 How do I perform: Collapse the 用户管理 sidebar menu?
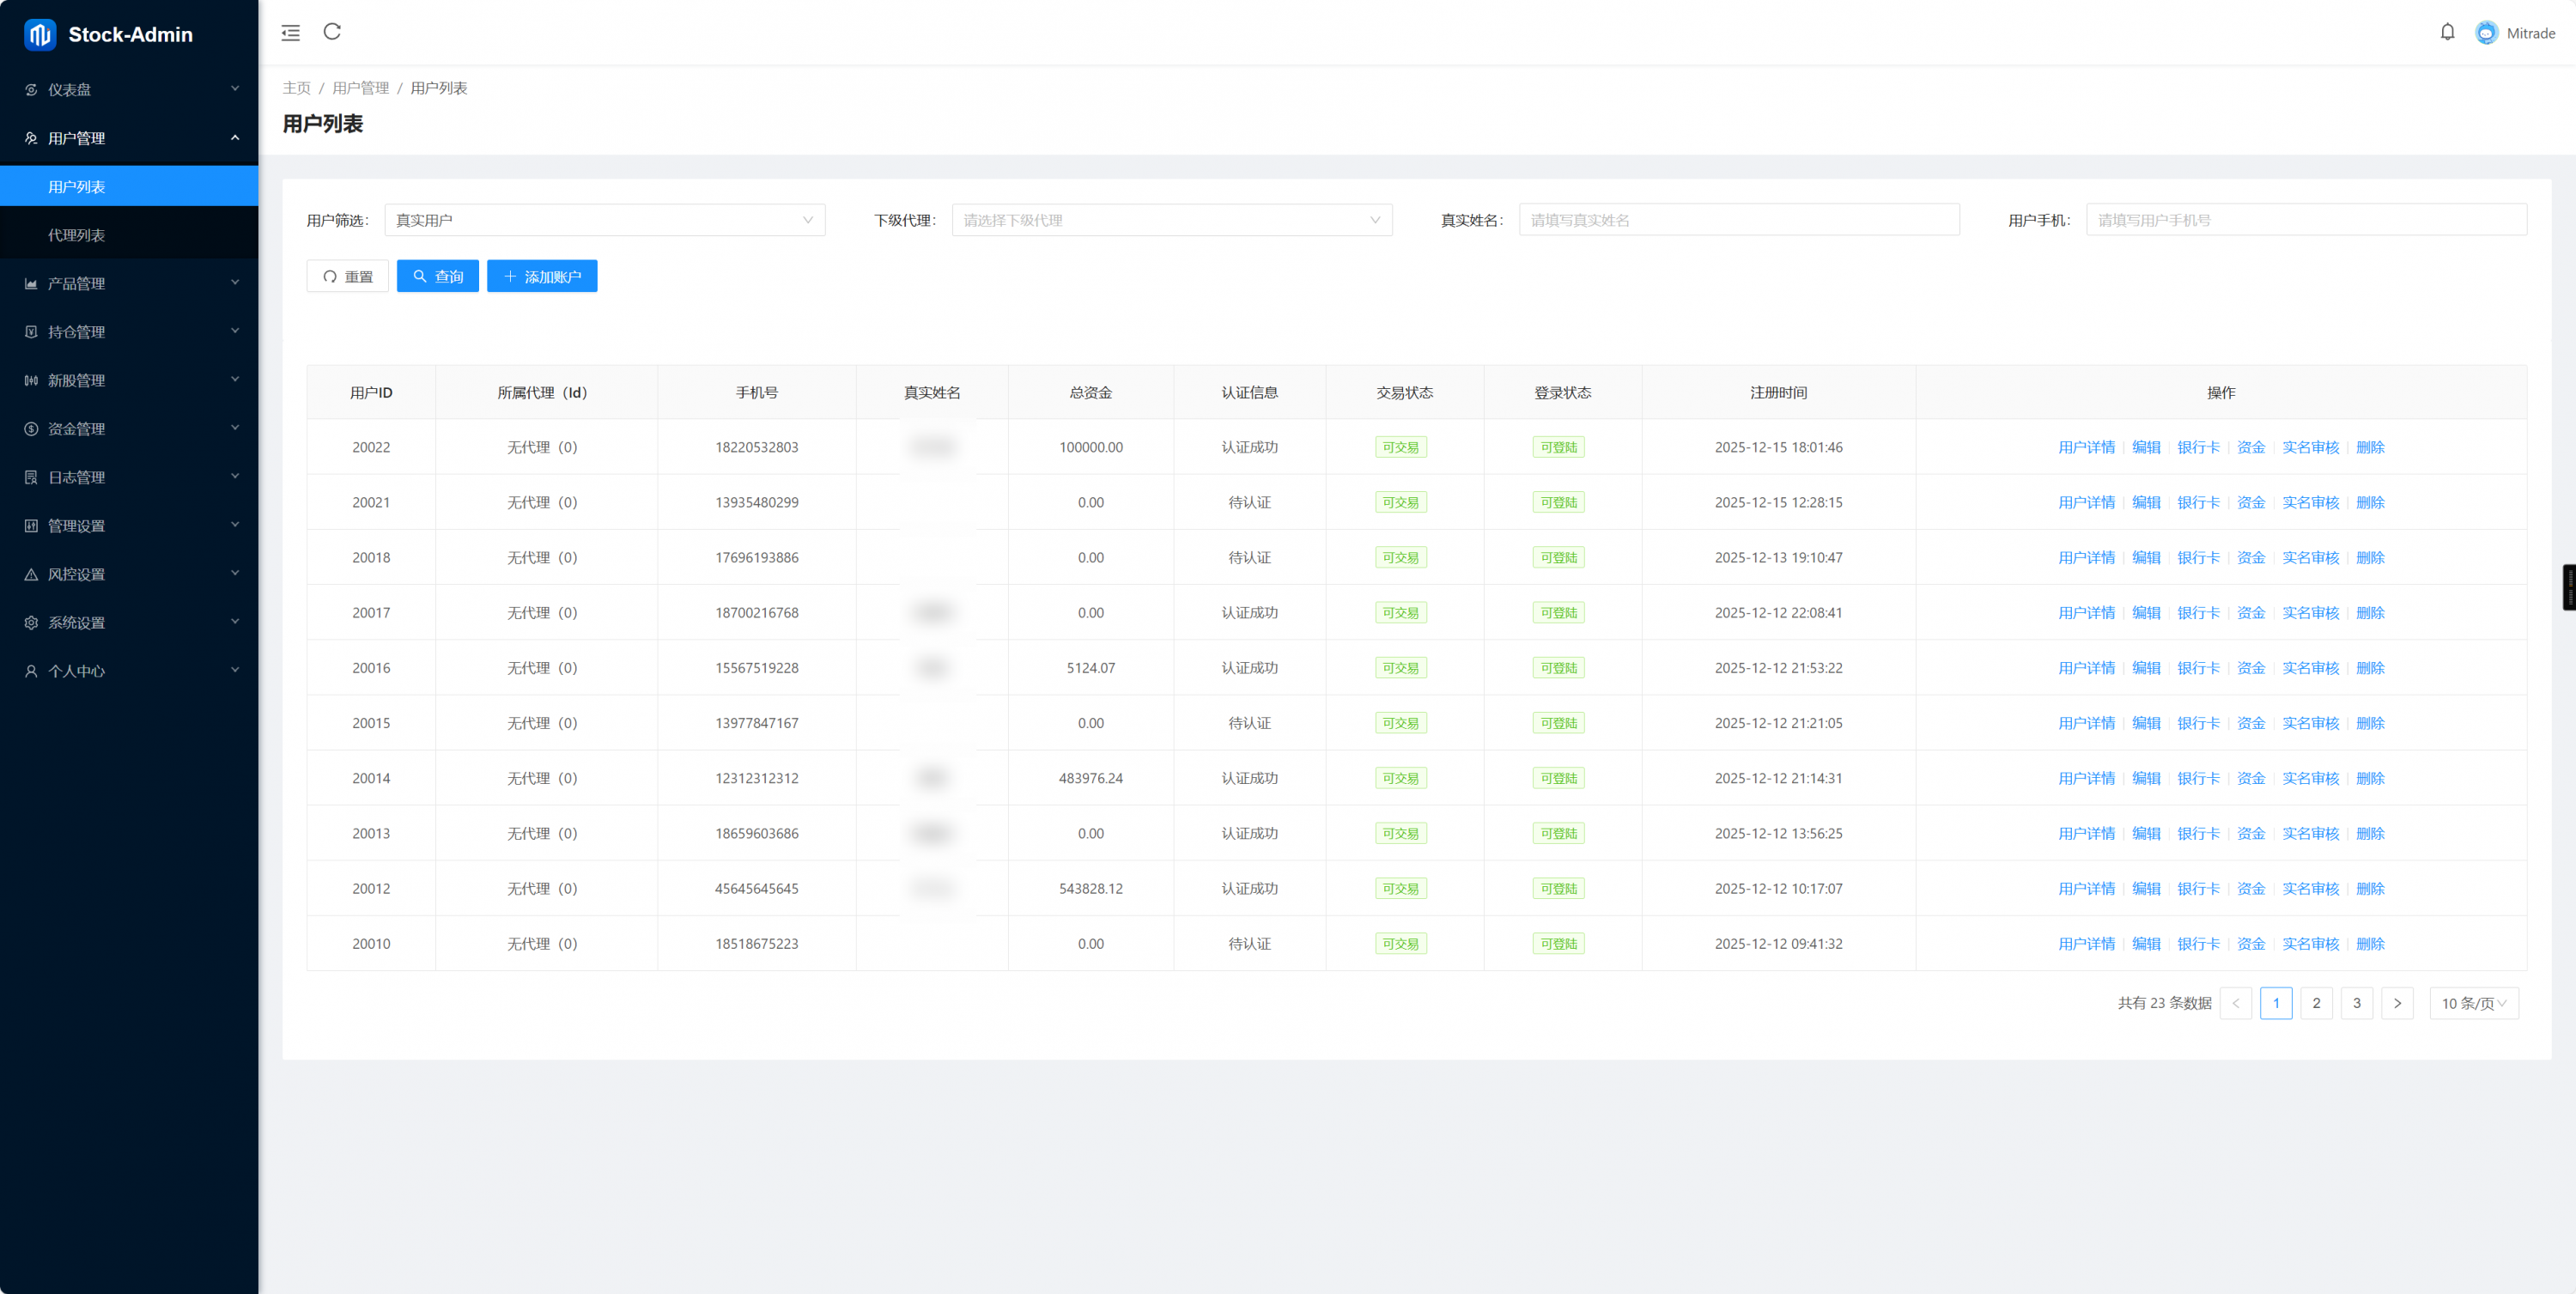point(129,138)
